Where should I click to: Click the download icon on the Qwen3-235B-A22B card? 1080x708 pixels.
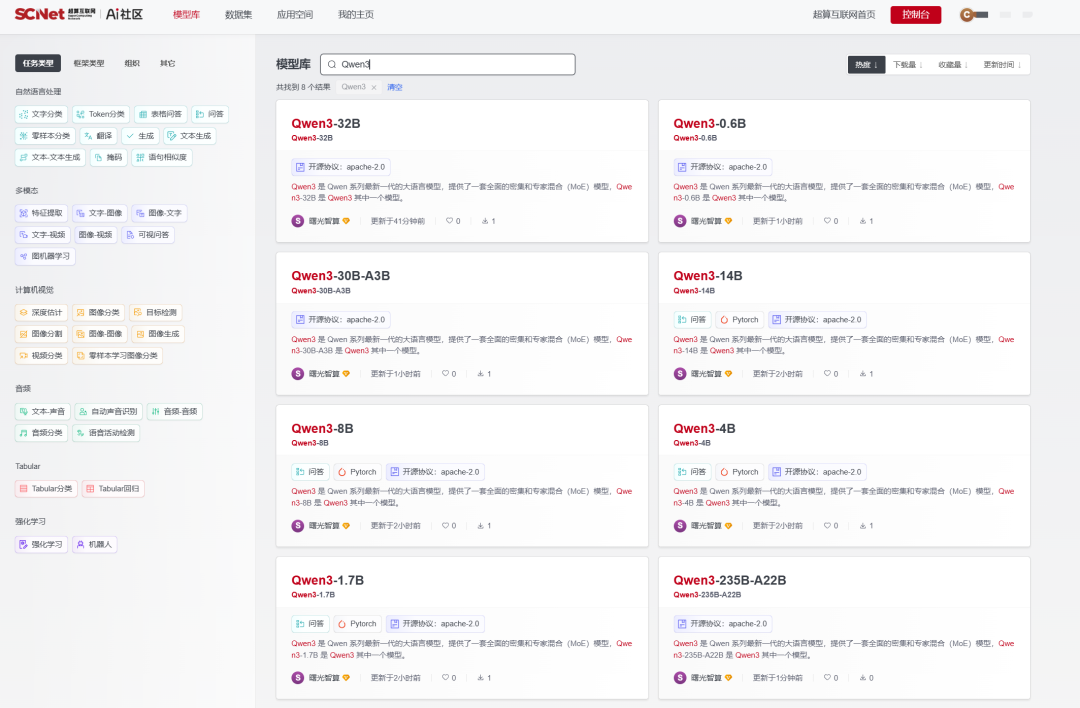tap(862, 678)
